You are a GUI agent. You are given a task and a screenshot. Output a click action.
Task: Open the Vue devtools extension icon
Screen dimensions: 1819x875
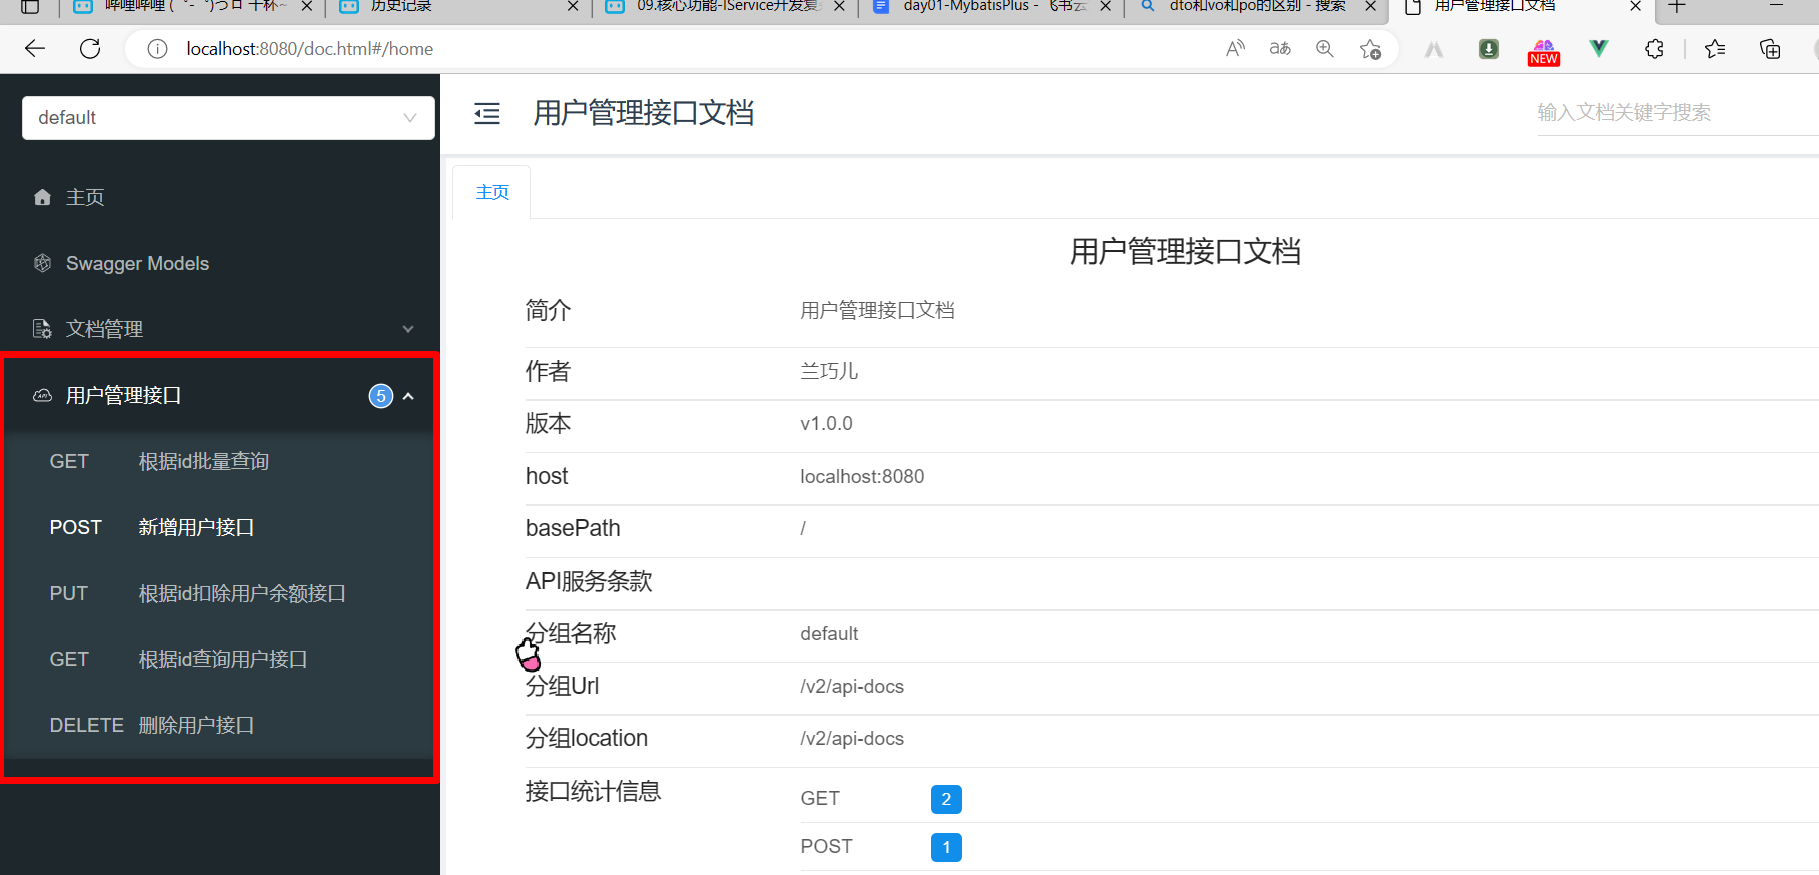1599,49
